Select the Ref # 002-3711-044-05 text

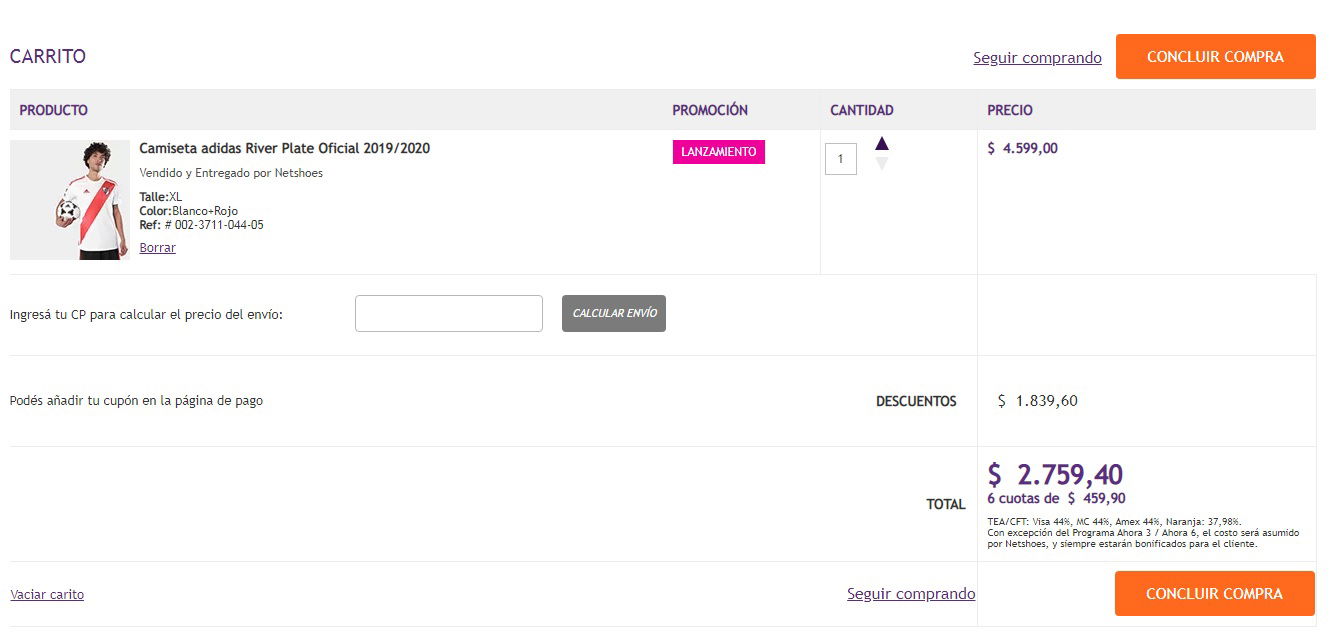(201, 225)
